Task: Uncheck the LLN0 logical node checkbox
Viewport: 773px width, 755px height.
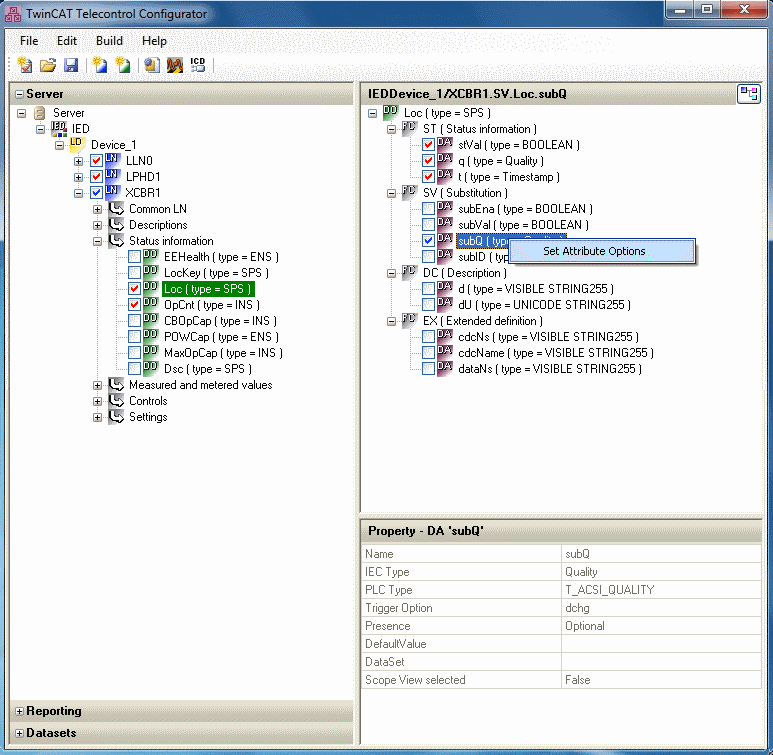Action: (97, 161)
